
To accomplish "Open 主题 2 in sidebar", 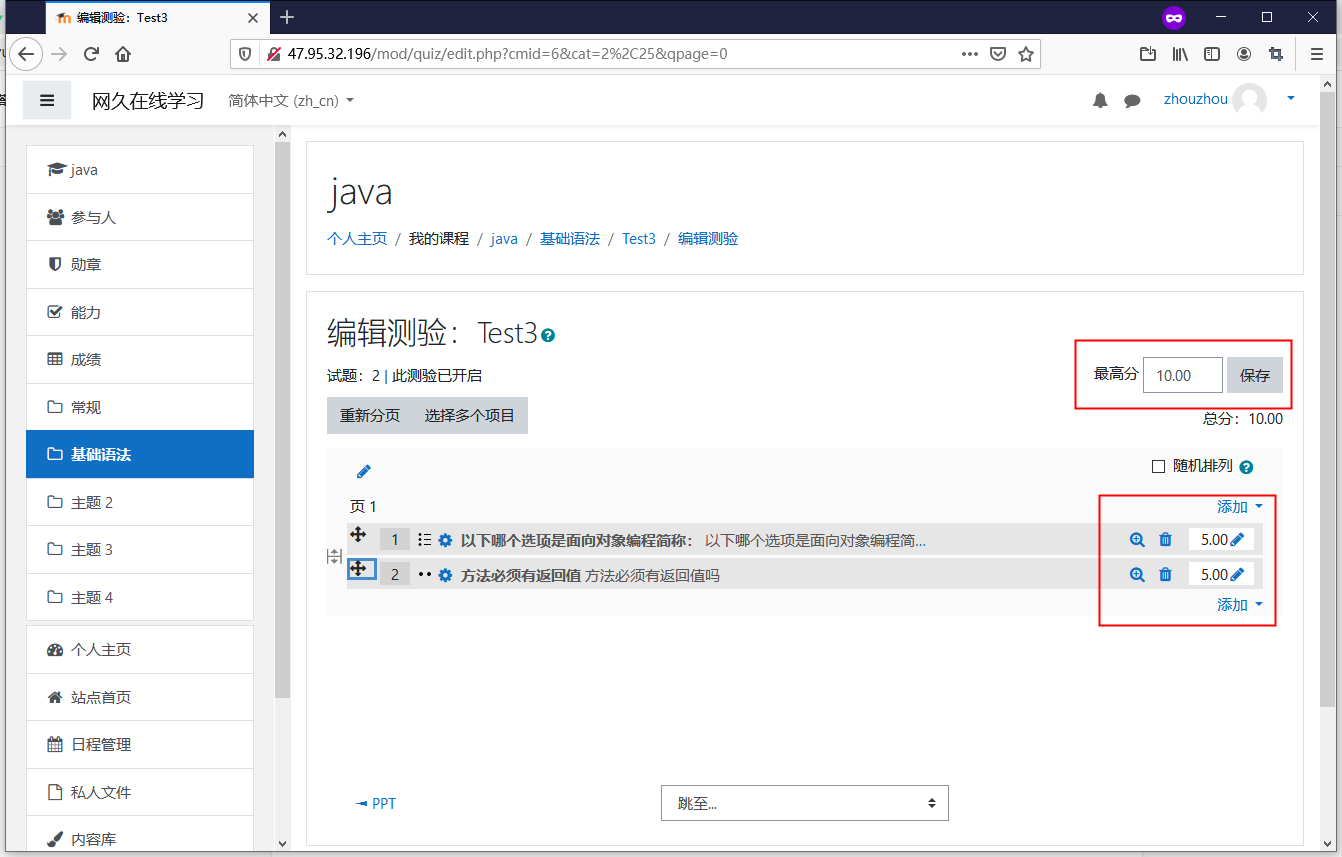I will (140, 502).
